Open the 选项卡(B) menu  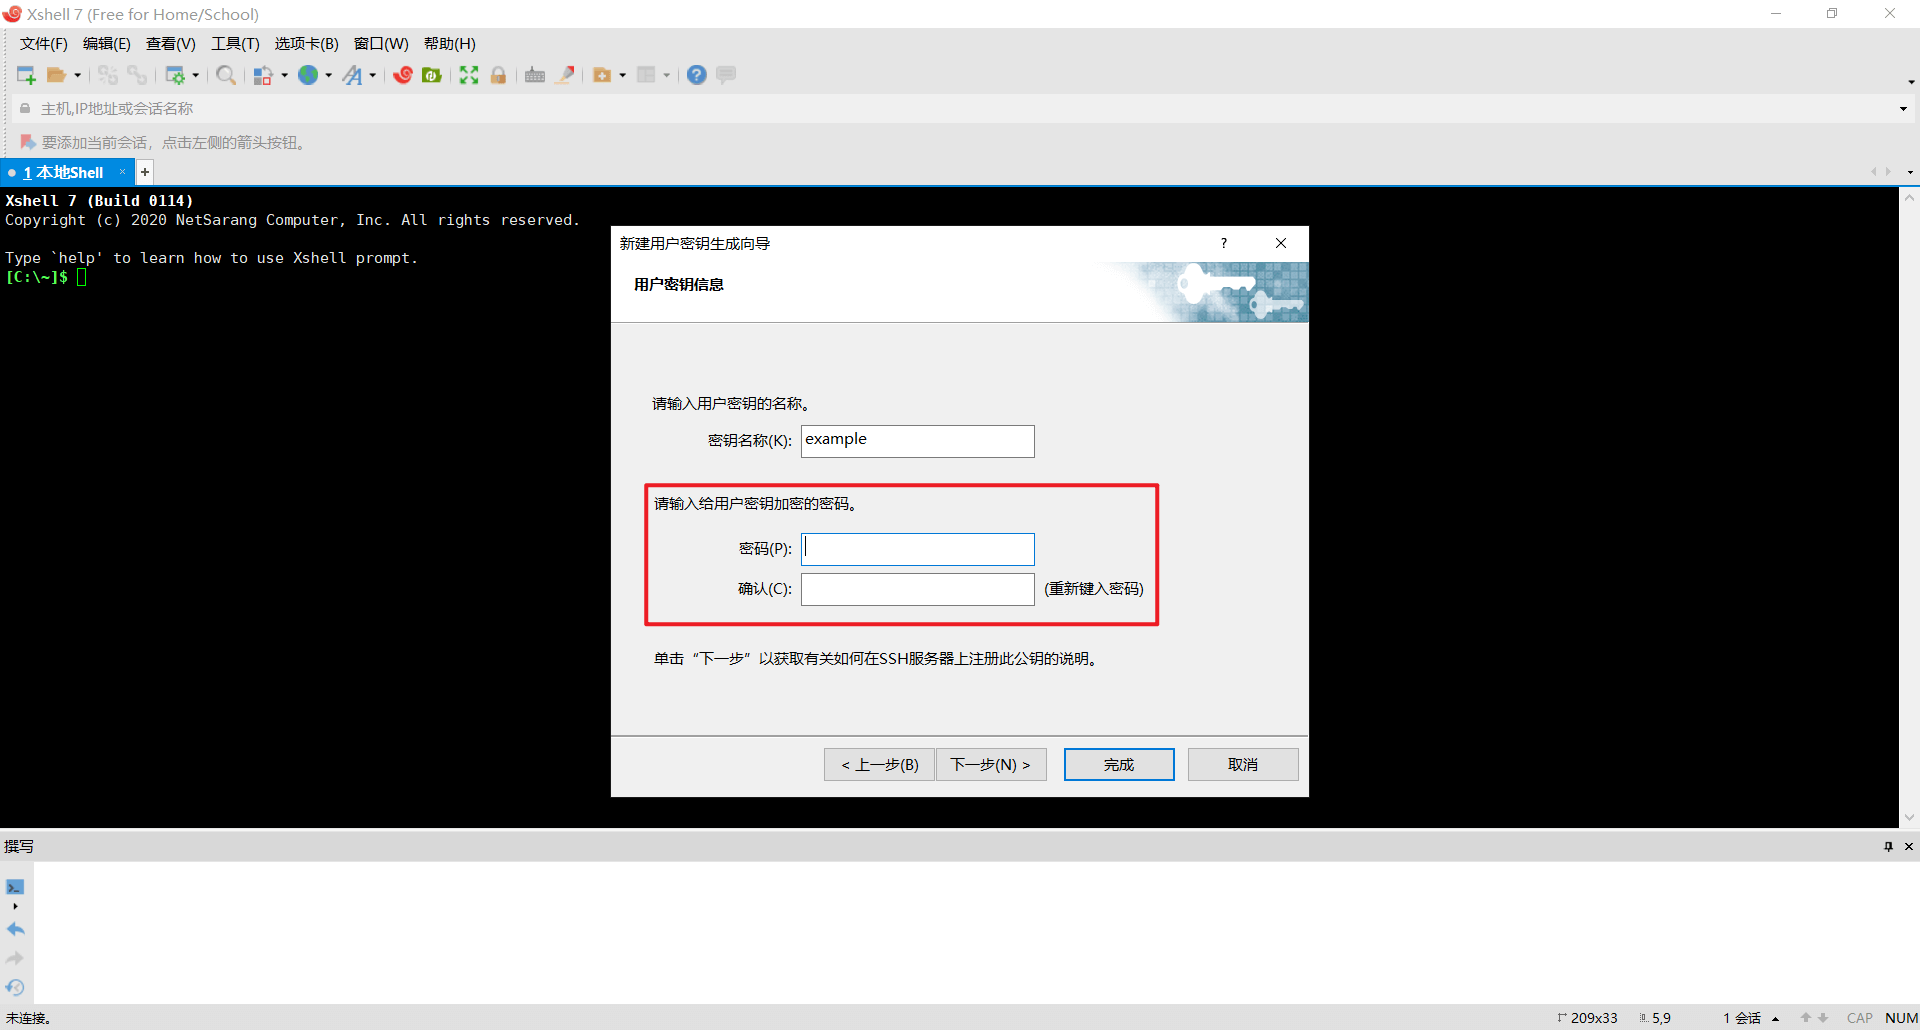point(307,43)
